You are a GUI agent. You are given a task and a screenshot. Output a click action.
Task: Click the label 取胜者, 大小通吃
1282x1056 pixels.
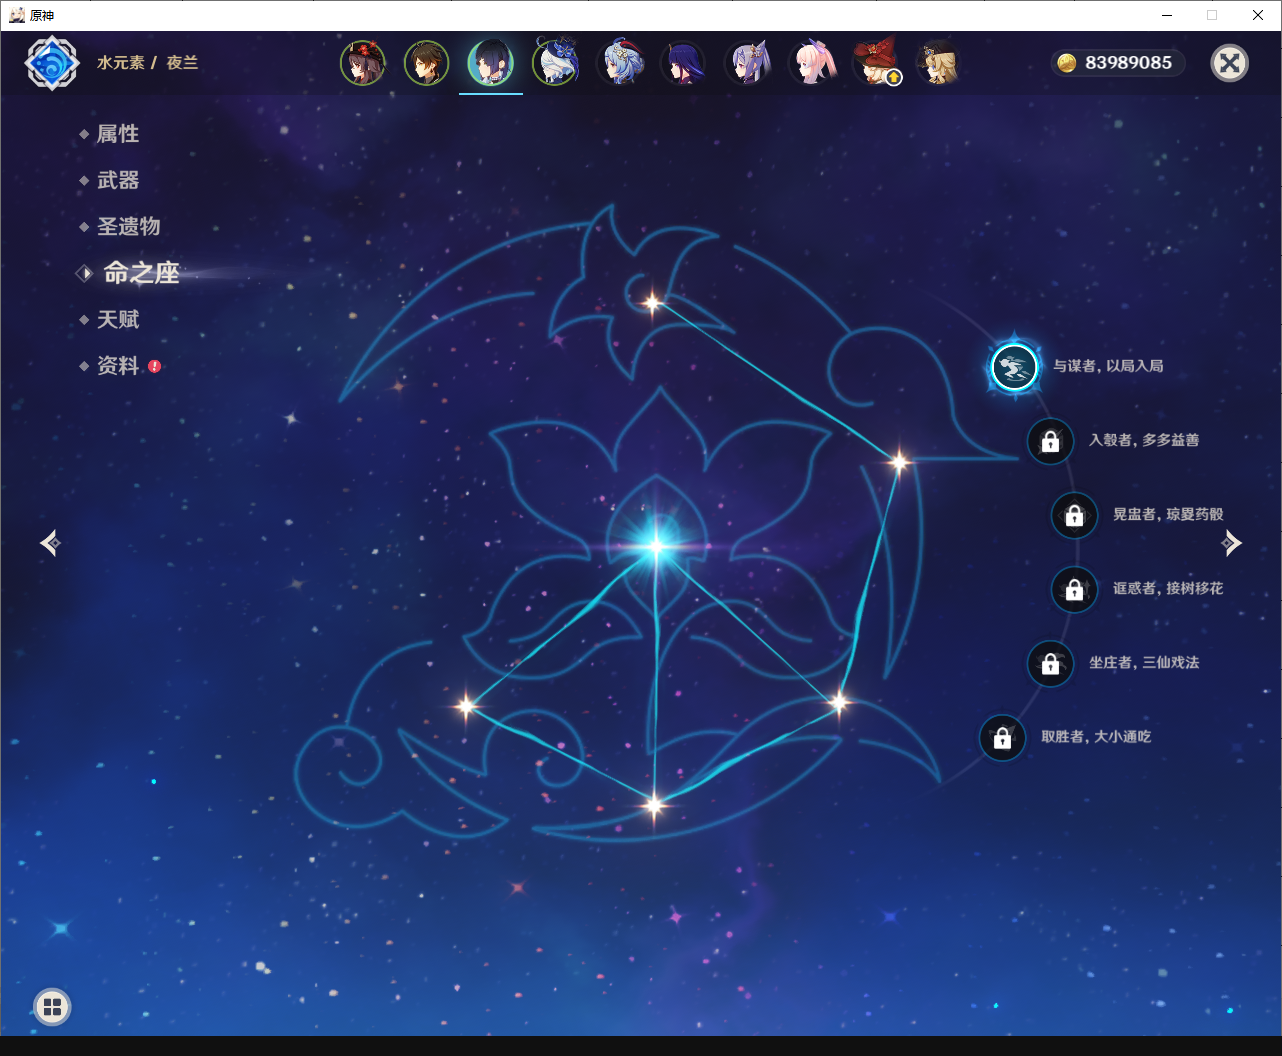pos(1096,736)
